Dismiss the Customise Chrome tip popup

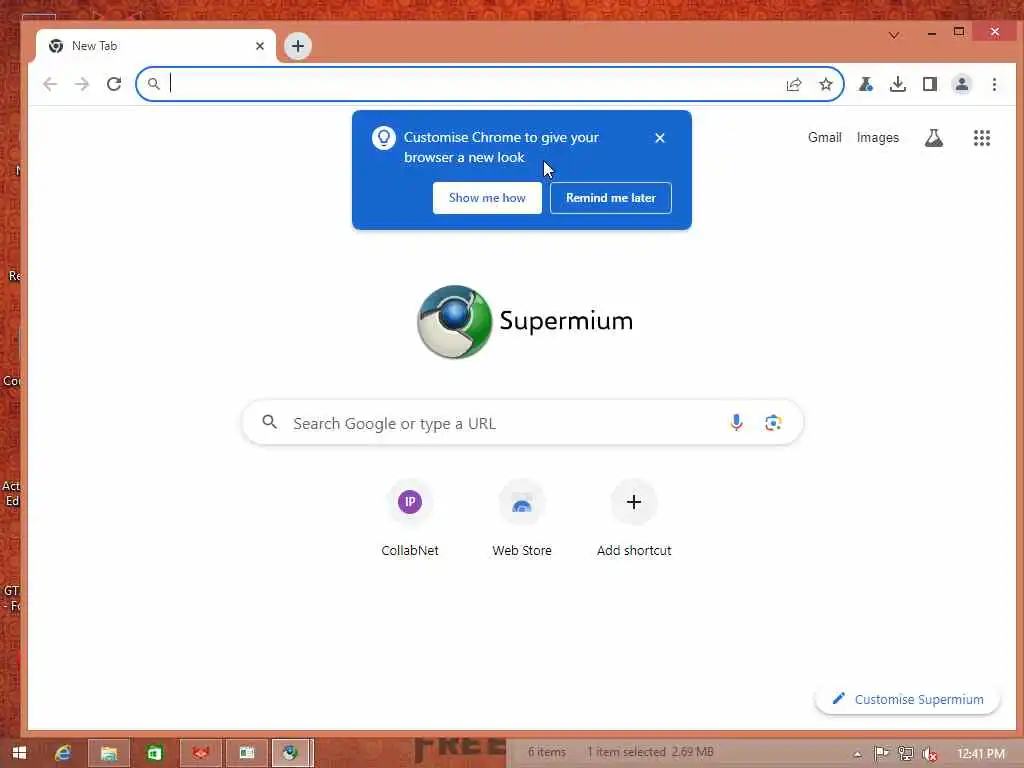pyautogui.click(x=660, y=138)
